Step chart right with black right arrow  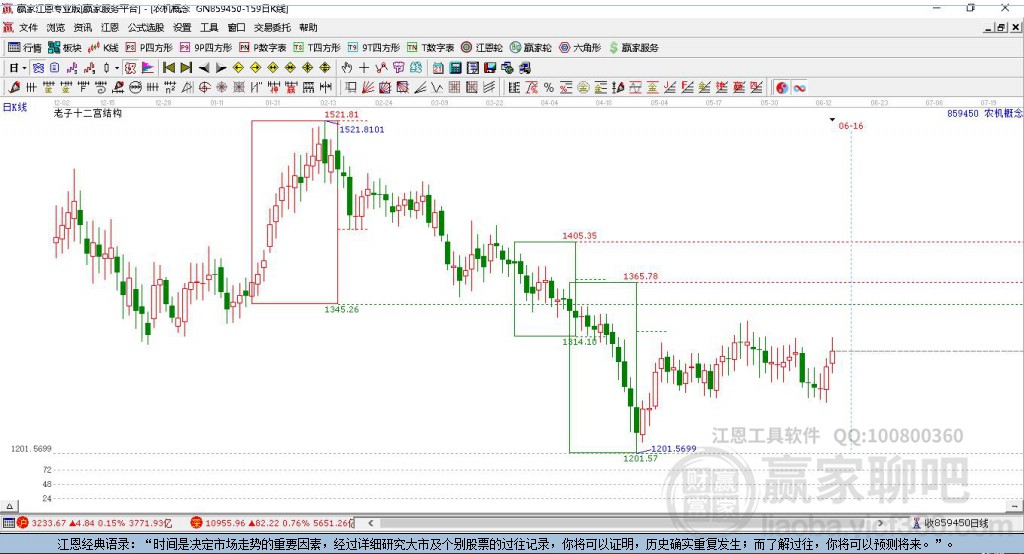coord(221,68)
